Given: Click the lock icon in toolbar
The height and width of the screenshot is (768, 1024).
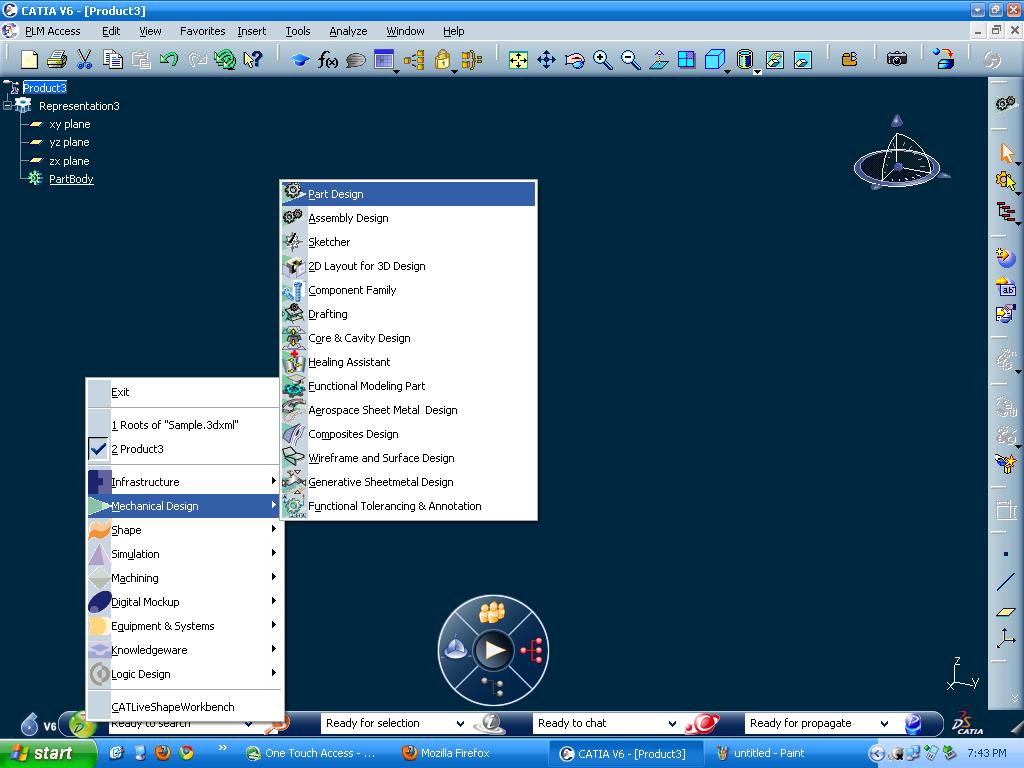Looking at the screenshot, I should point(442,60).
